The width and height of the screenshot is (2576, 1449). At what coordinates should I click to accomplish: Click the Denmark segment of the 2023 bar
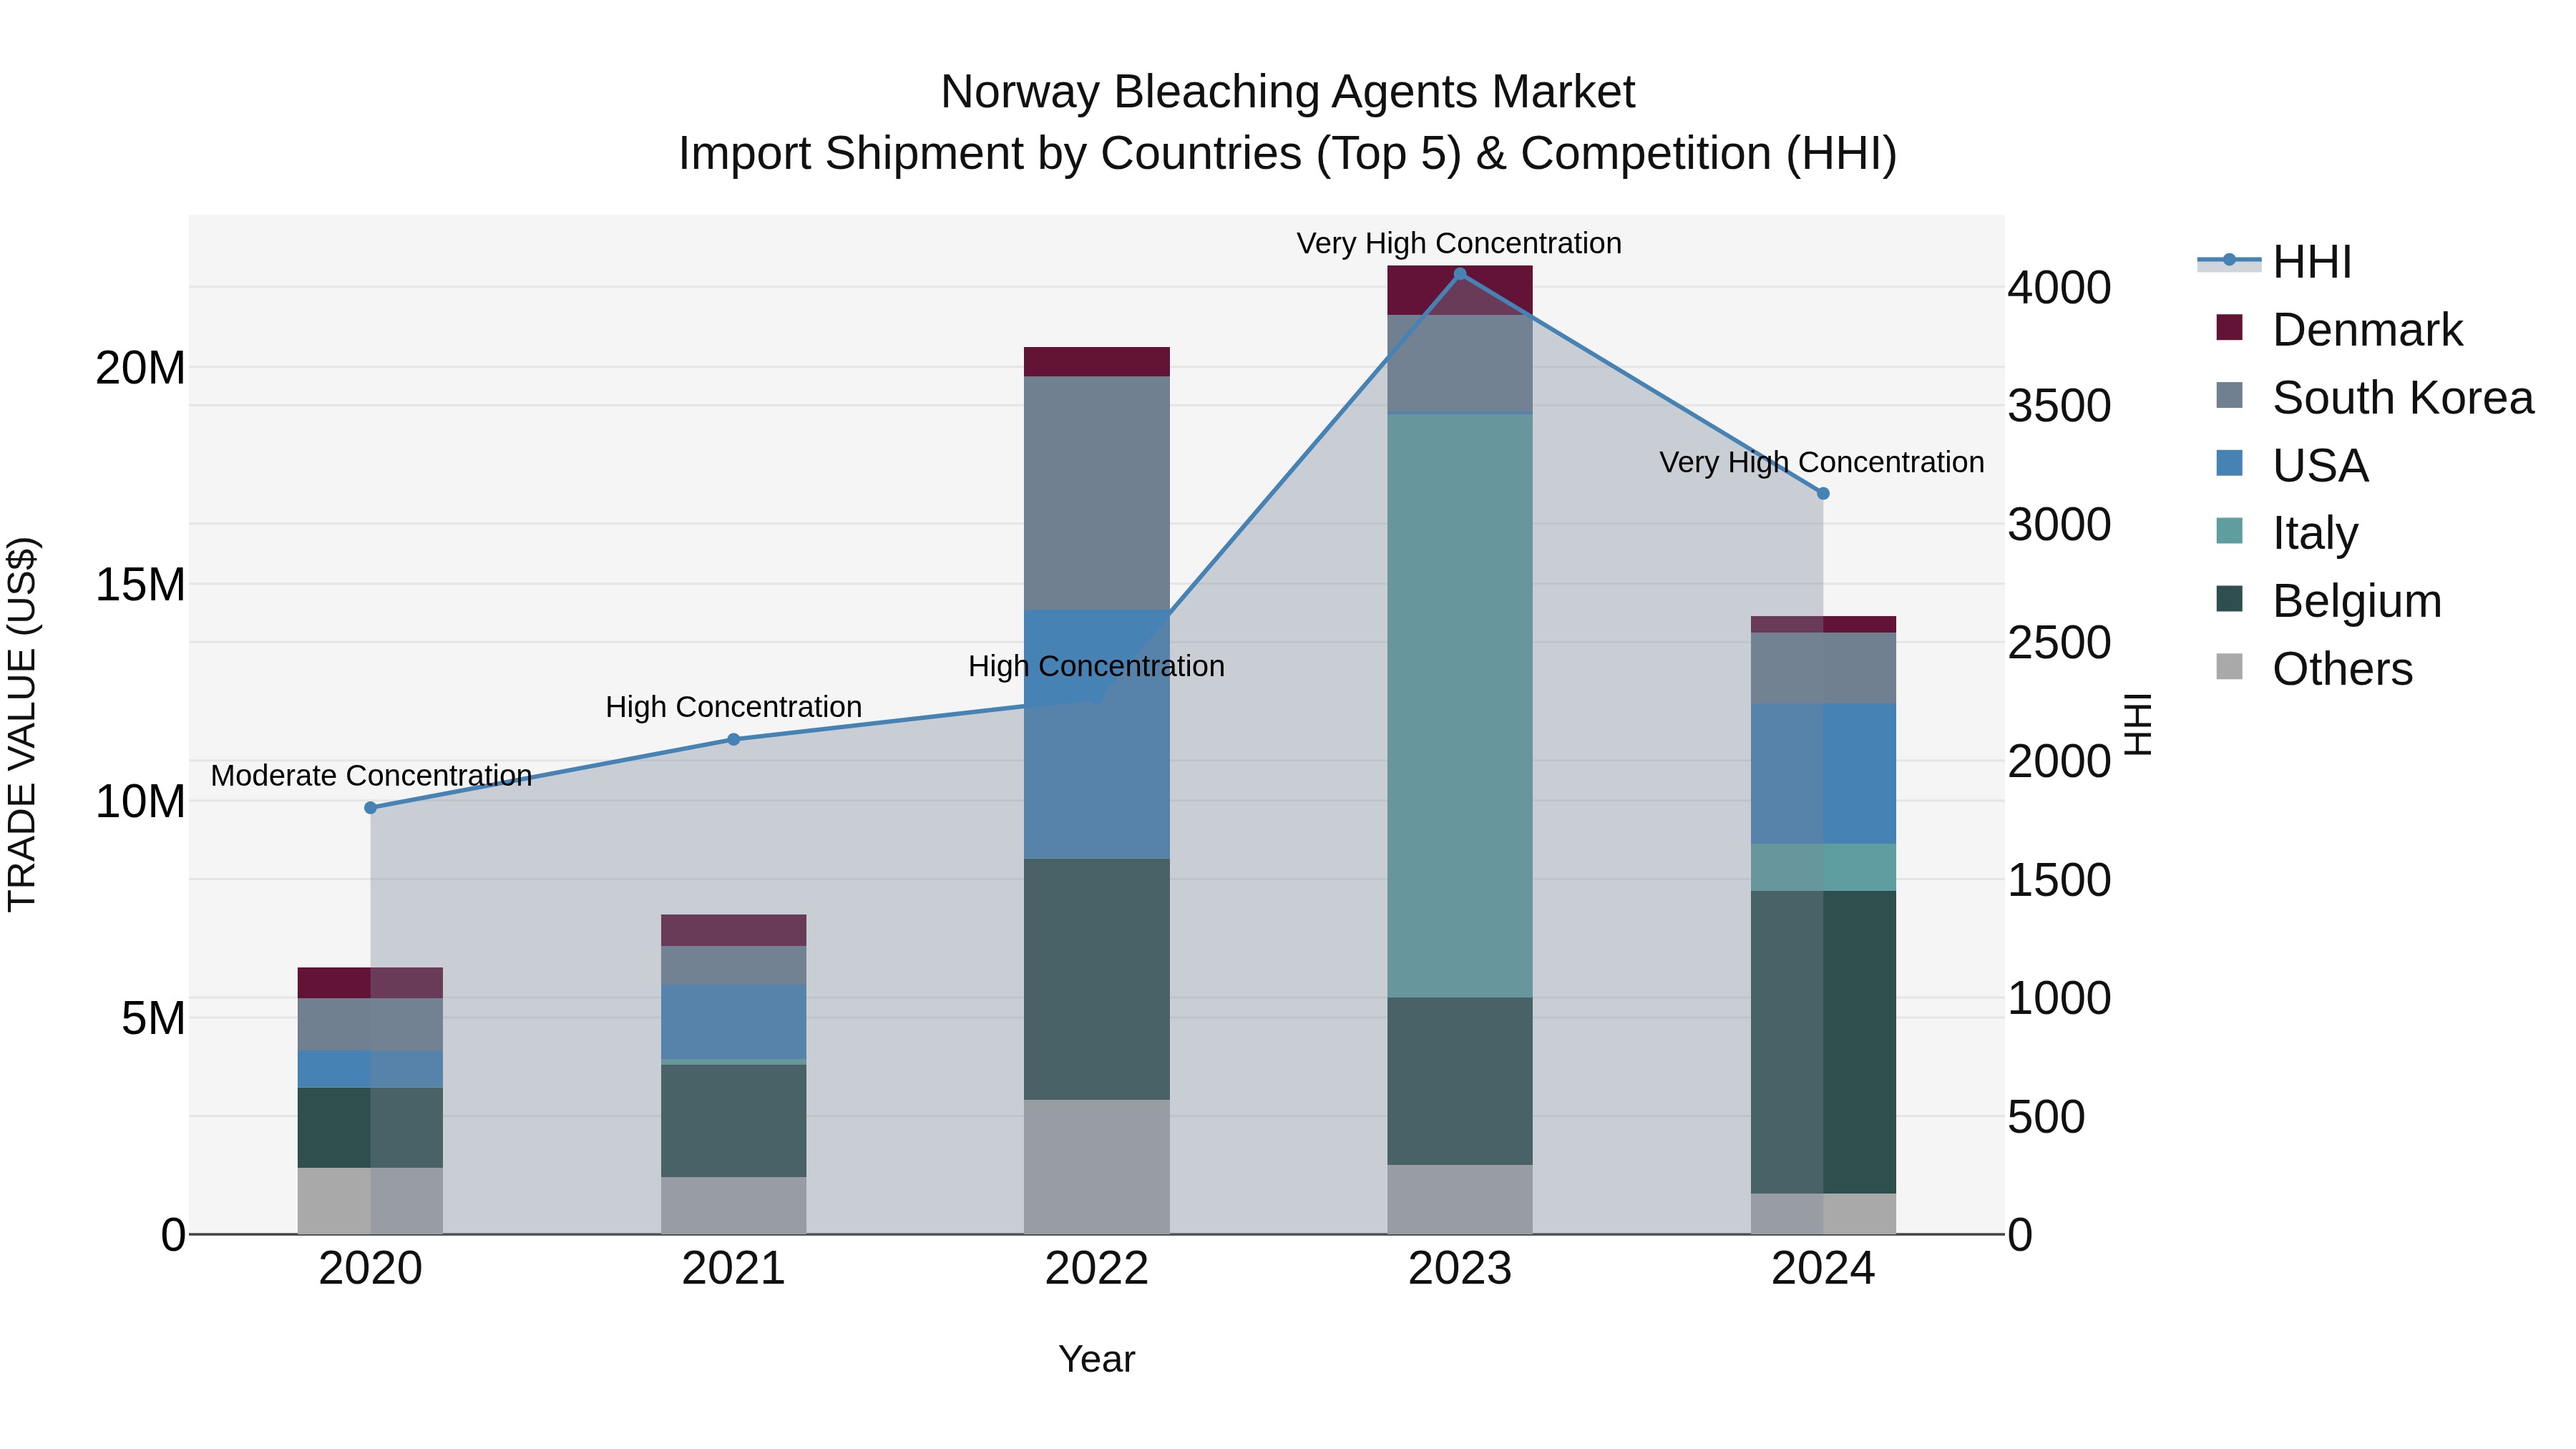pos(1460,291)
